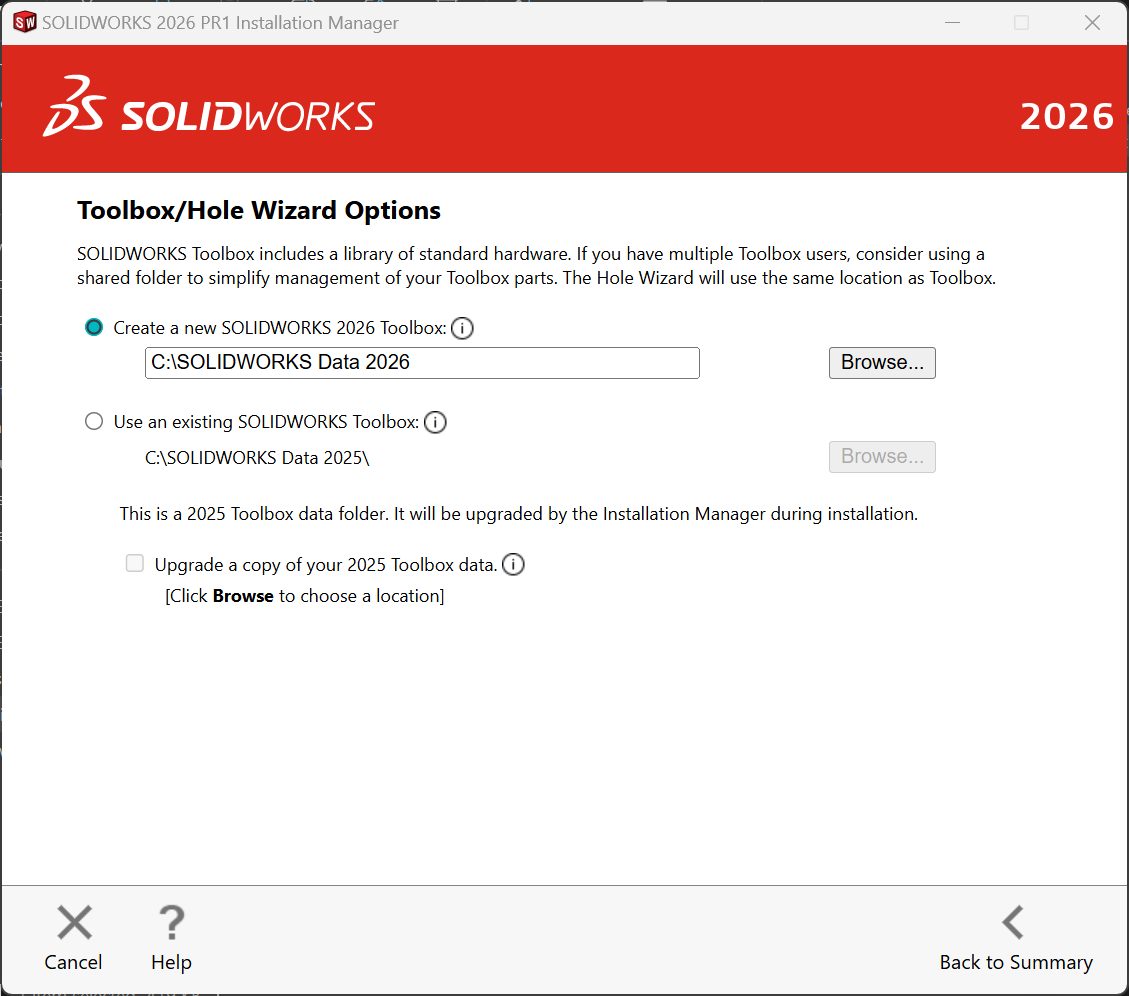The image size is (1129, 996).
Task: Click the '2025 Toolbox data folder' upgrade notice
Action: click(x=518, y=514)
